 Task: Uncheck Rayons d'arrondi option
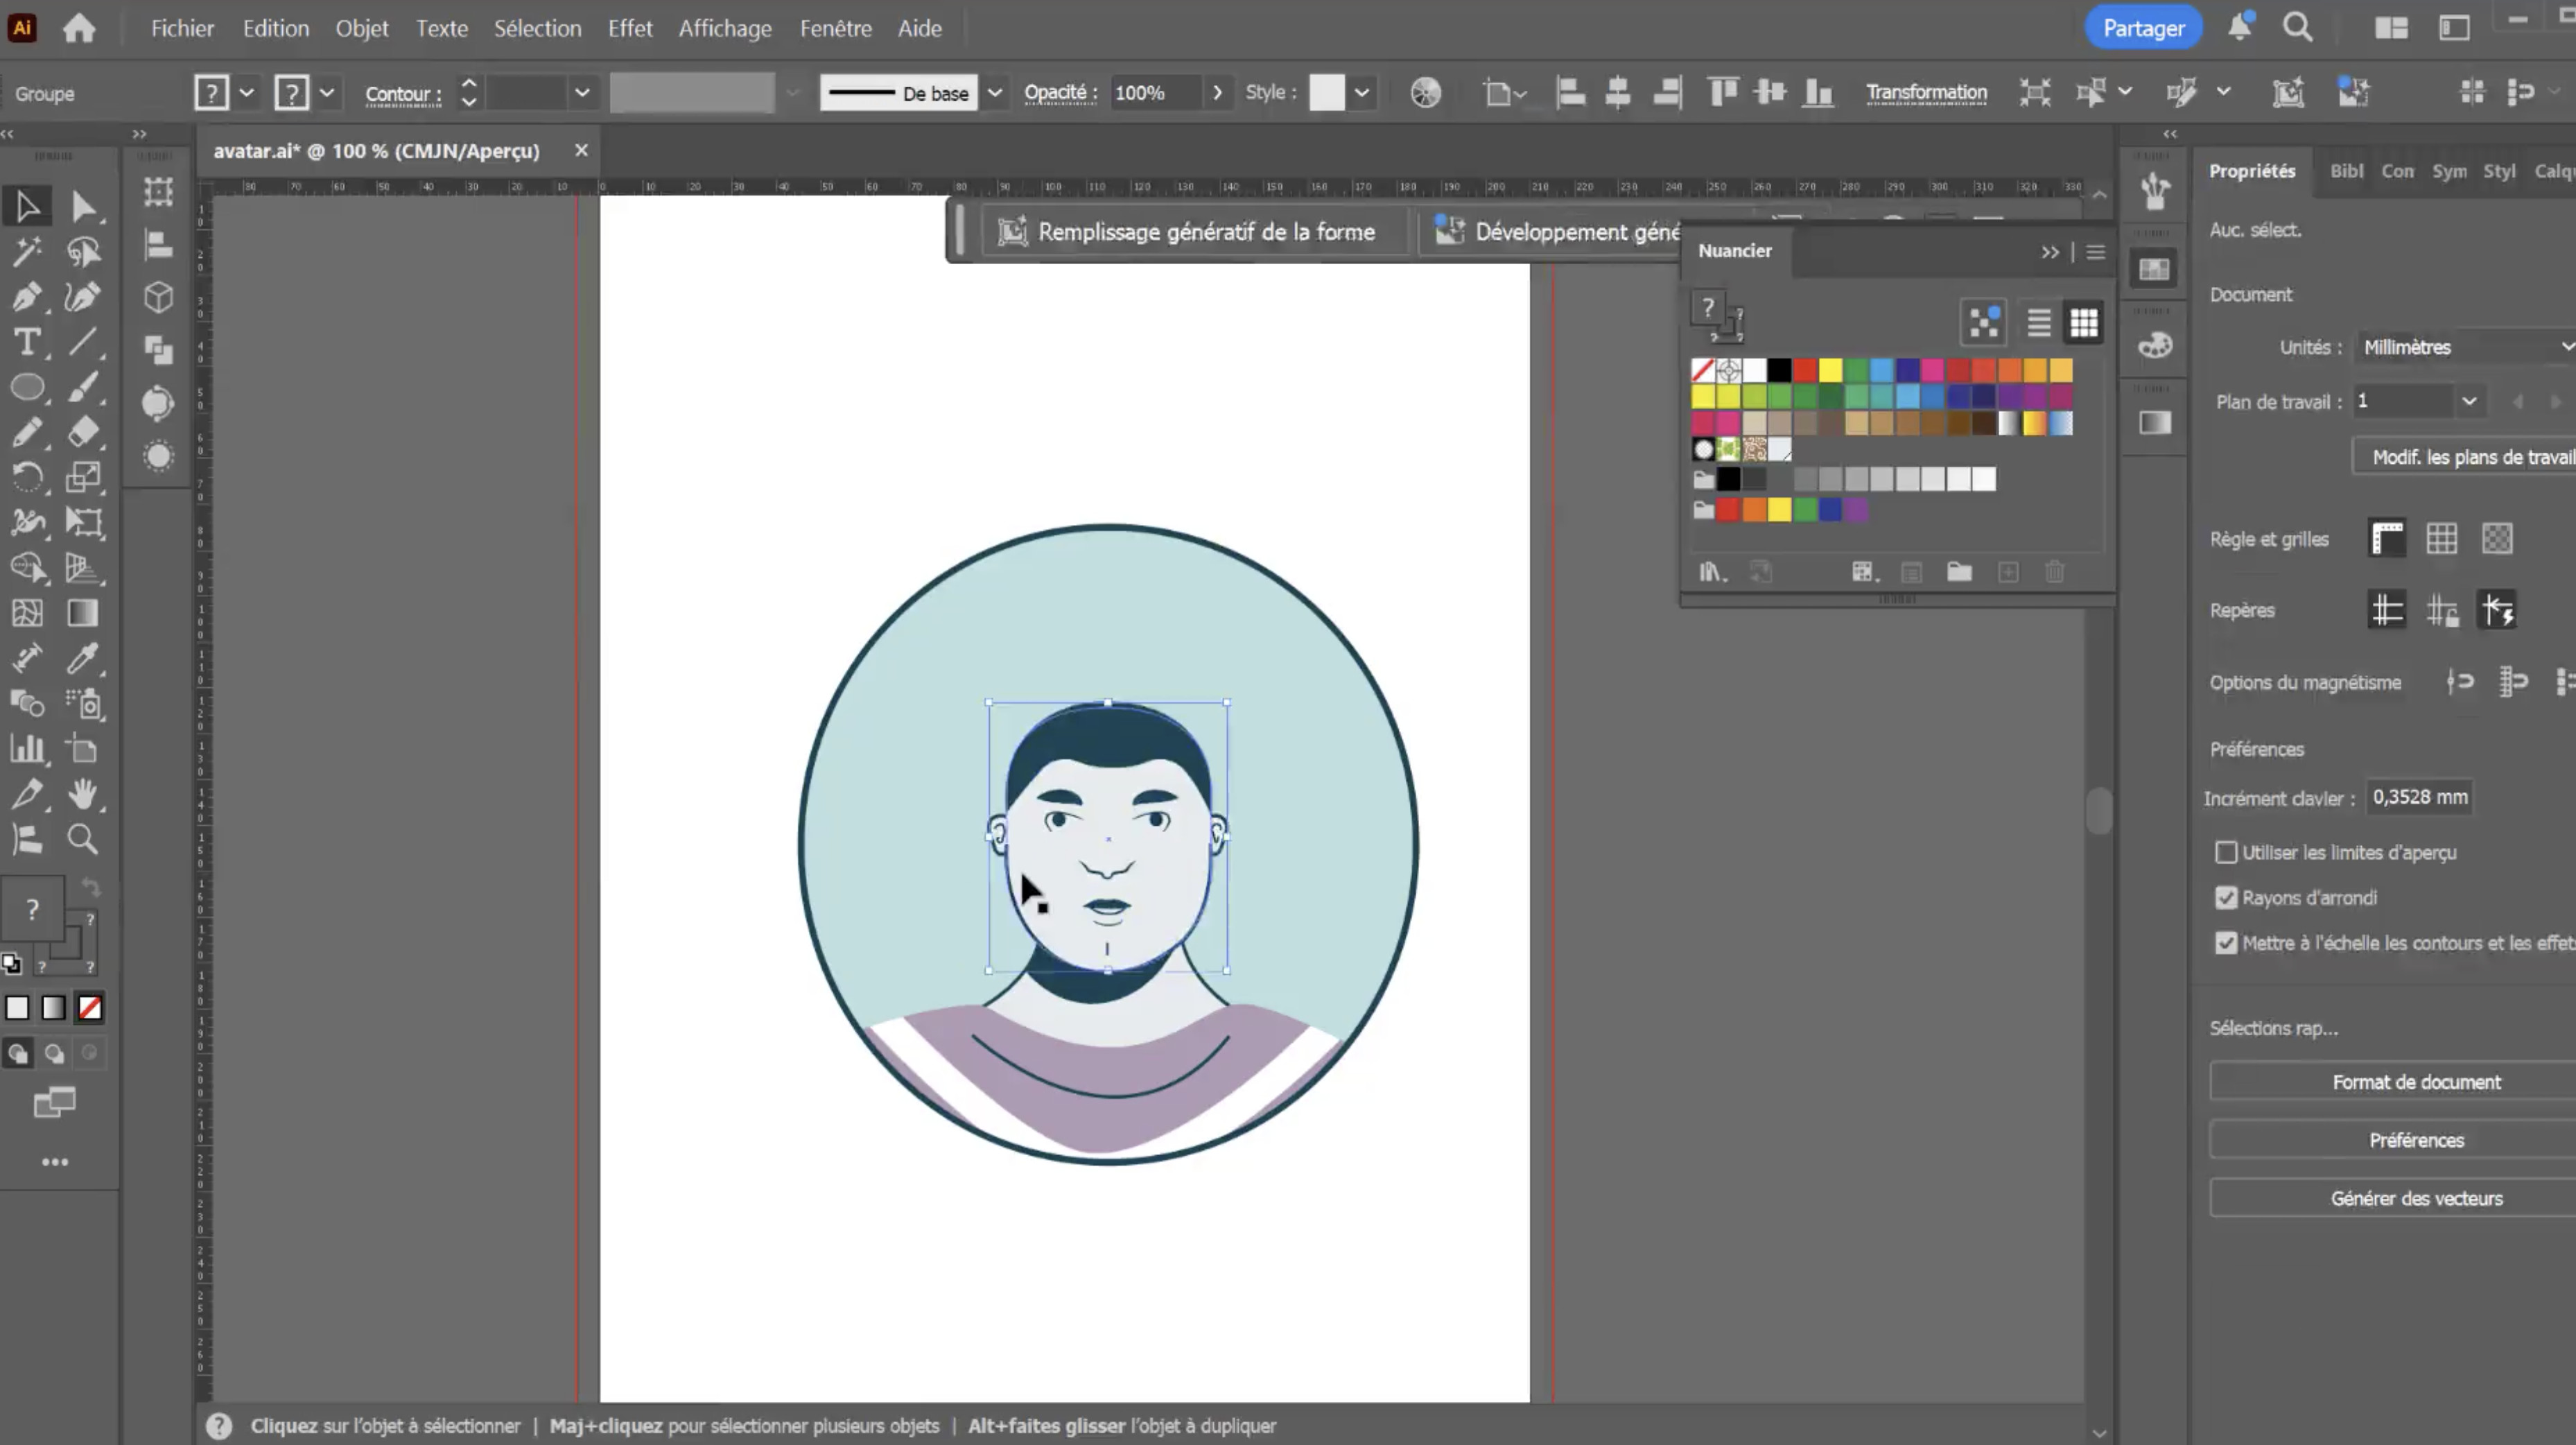pos(2226,898)
